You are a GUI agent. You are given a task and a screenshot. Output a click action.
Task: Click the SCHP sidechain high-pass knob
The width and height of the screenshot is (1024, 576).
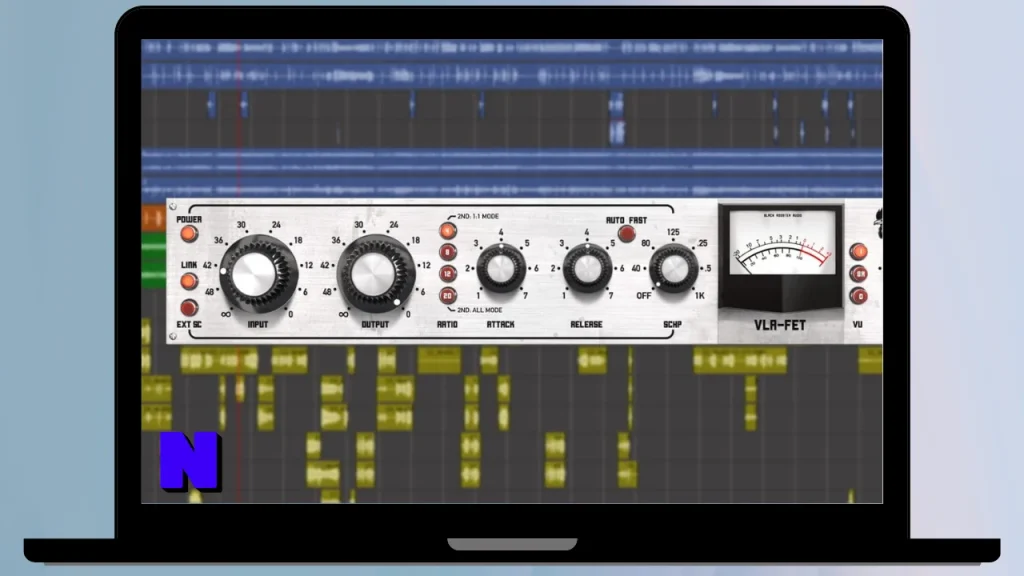pyautogui.click(x=673, y=268)
